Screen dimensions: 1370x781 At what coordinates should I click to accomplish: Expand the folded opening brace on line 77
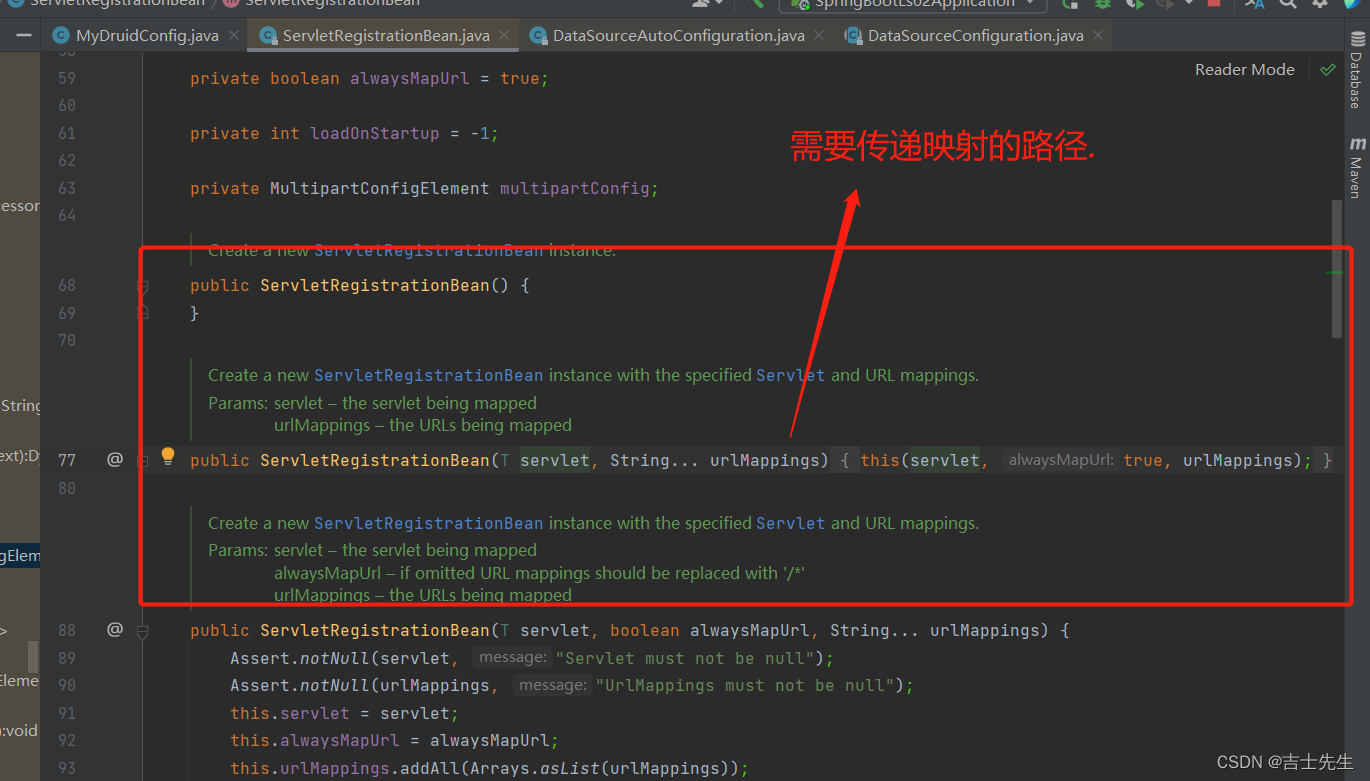[845, 460]
